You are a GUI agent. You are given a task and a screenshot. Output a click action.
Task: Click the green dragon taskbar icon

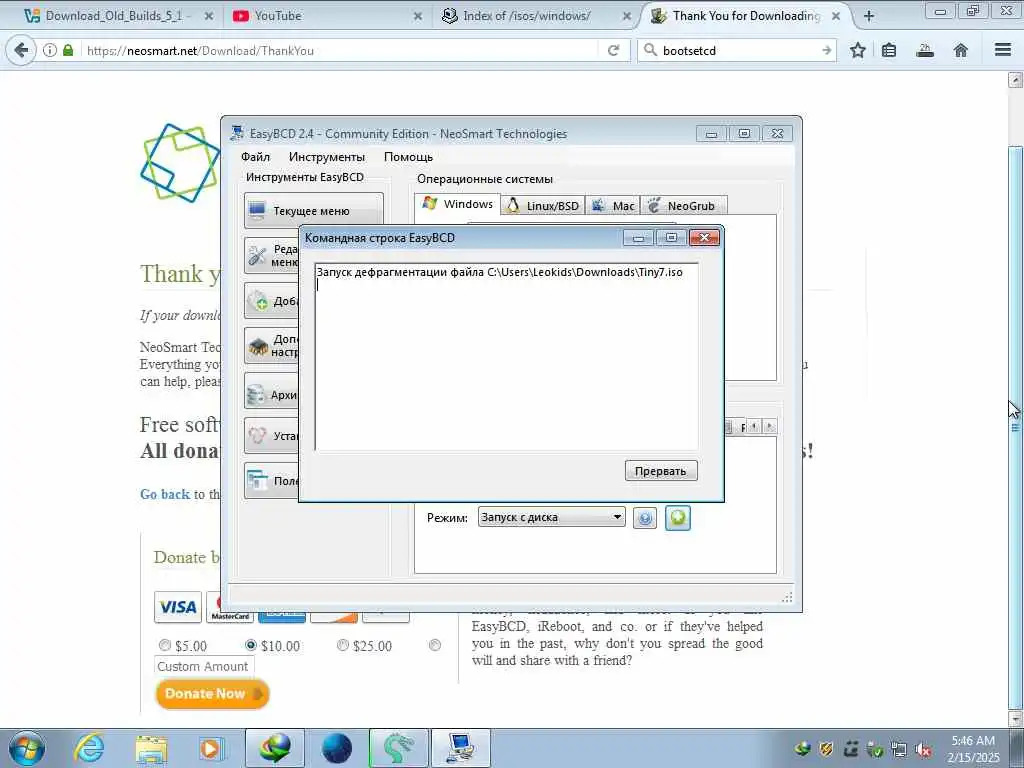(398, 748)
